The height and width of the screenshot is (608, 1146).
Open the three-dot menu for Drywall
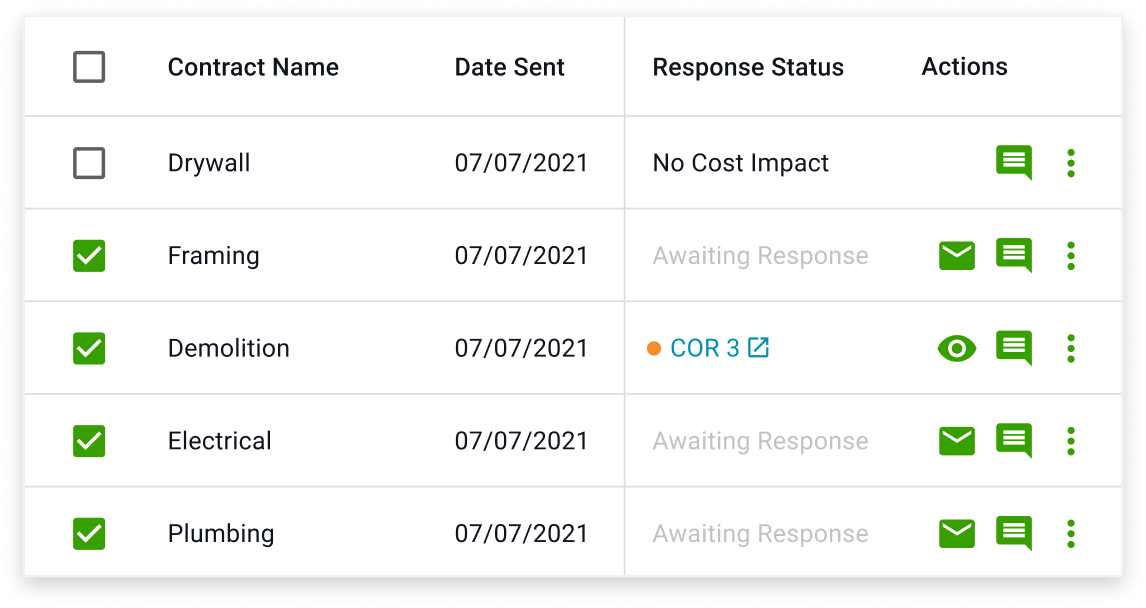click(1071, 162)
